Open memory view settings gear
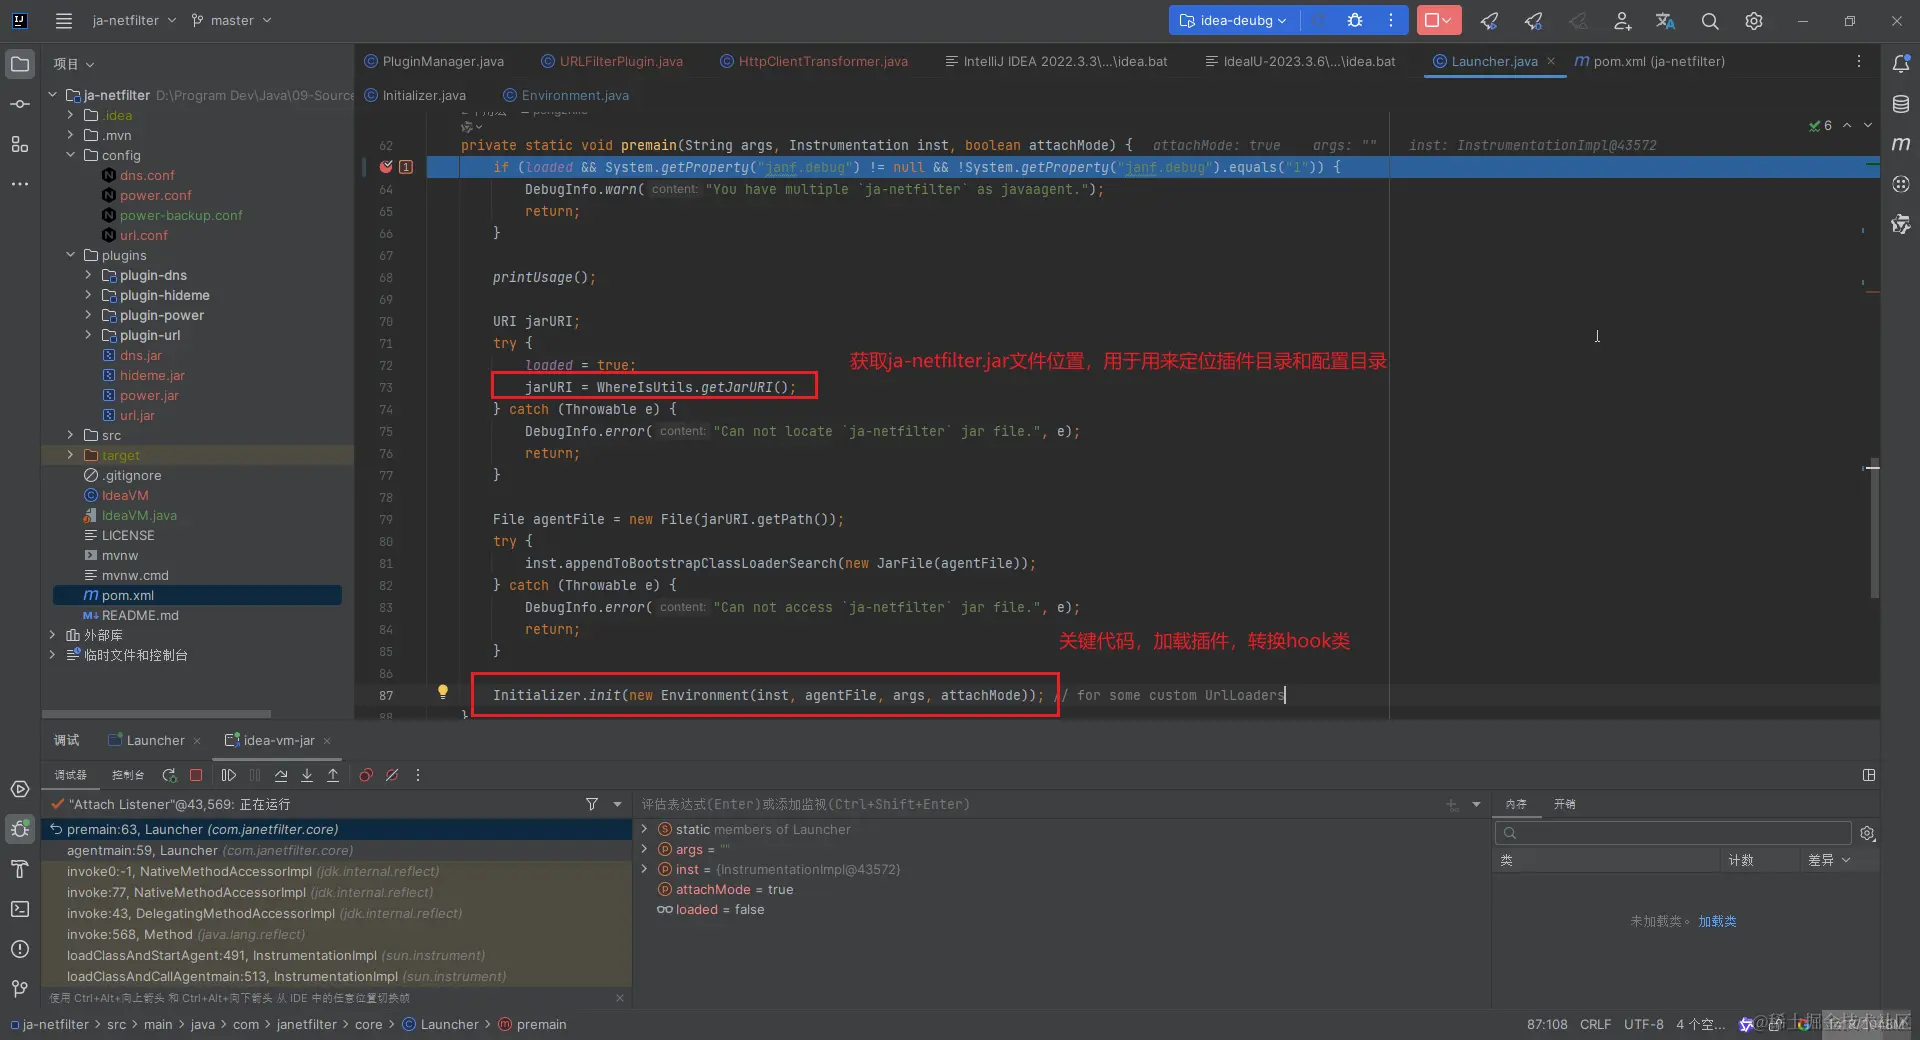This screenshot has width=1920, height=1040. click(x=1867, y=833)
